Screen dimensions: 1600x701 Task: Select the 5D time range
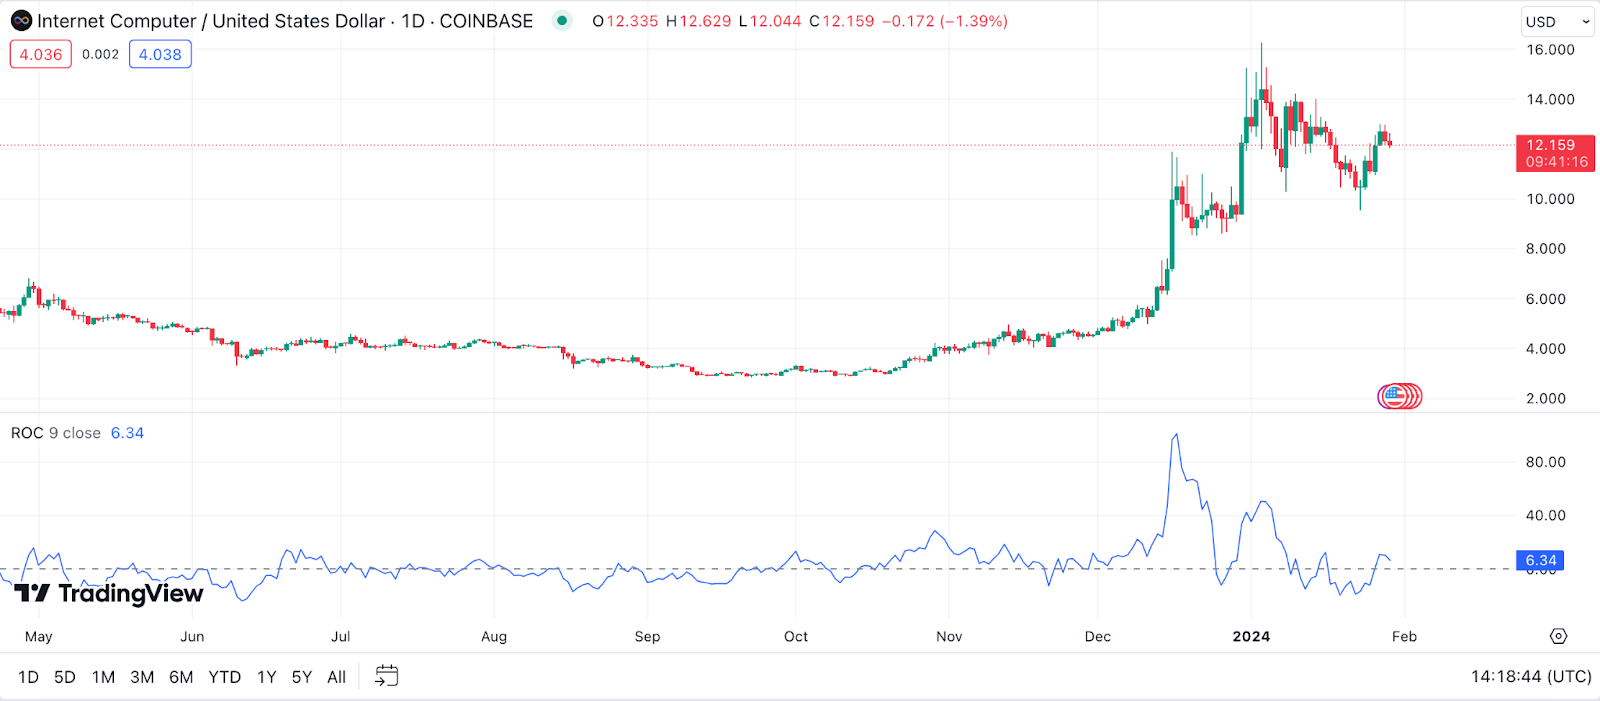point(65,677)
